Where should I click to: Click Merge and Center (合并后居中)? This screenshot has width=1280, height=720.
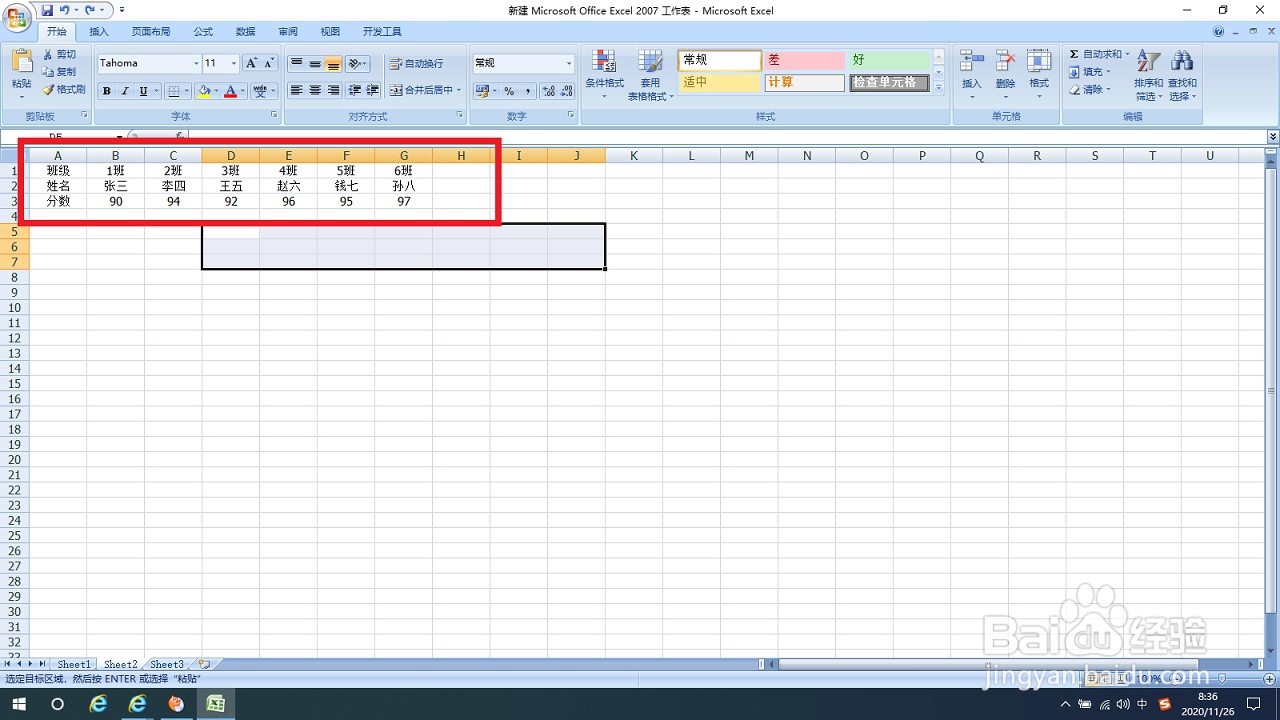pyautogui.click(x=424, y=90)
